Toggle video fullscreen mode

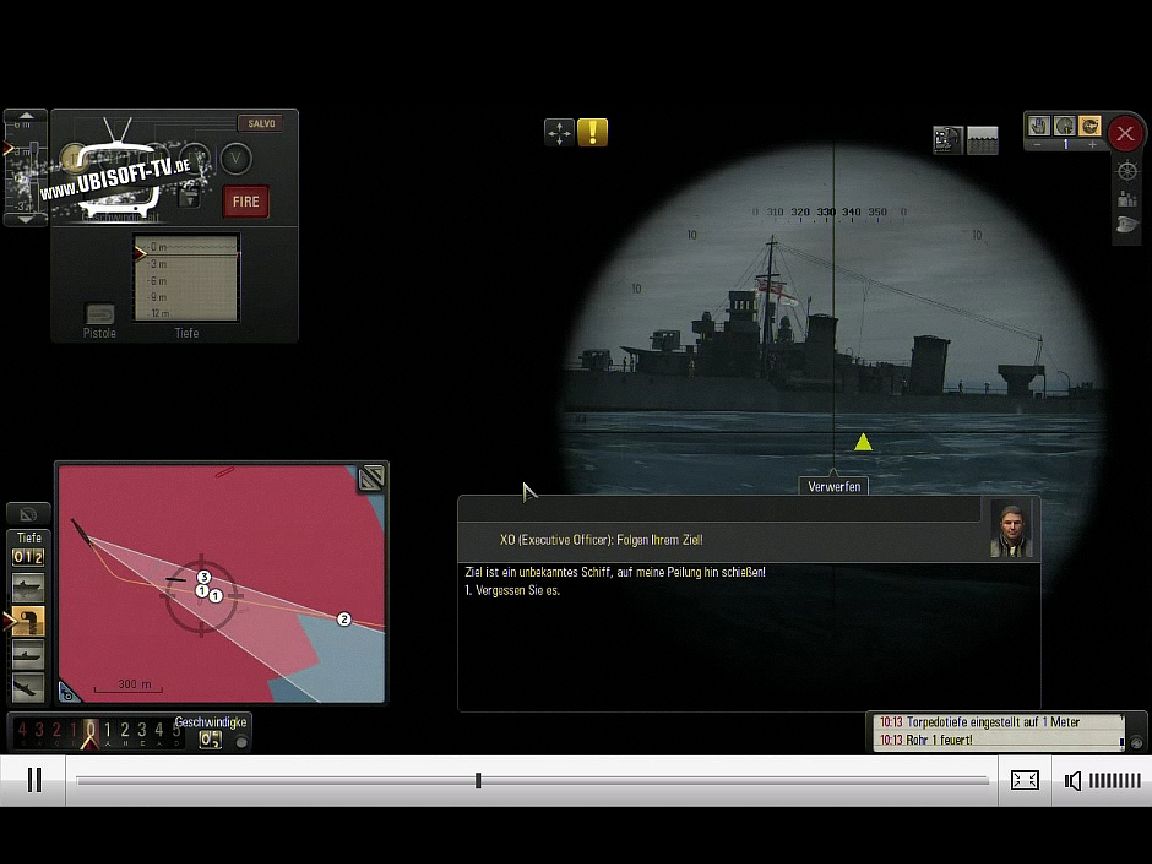click(1024, 780)
